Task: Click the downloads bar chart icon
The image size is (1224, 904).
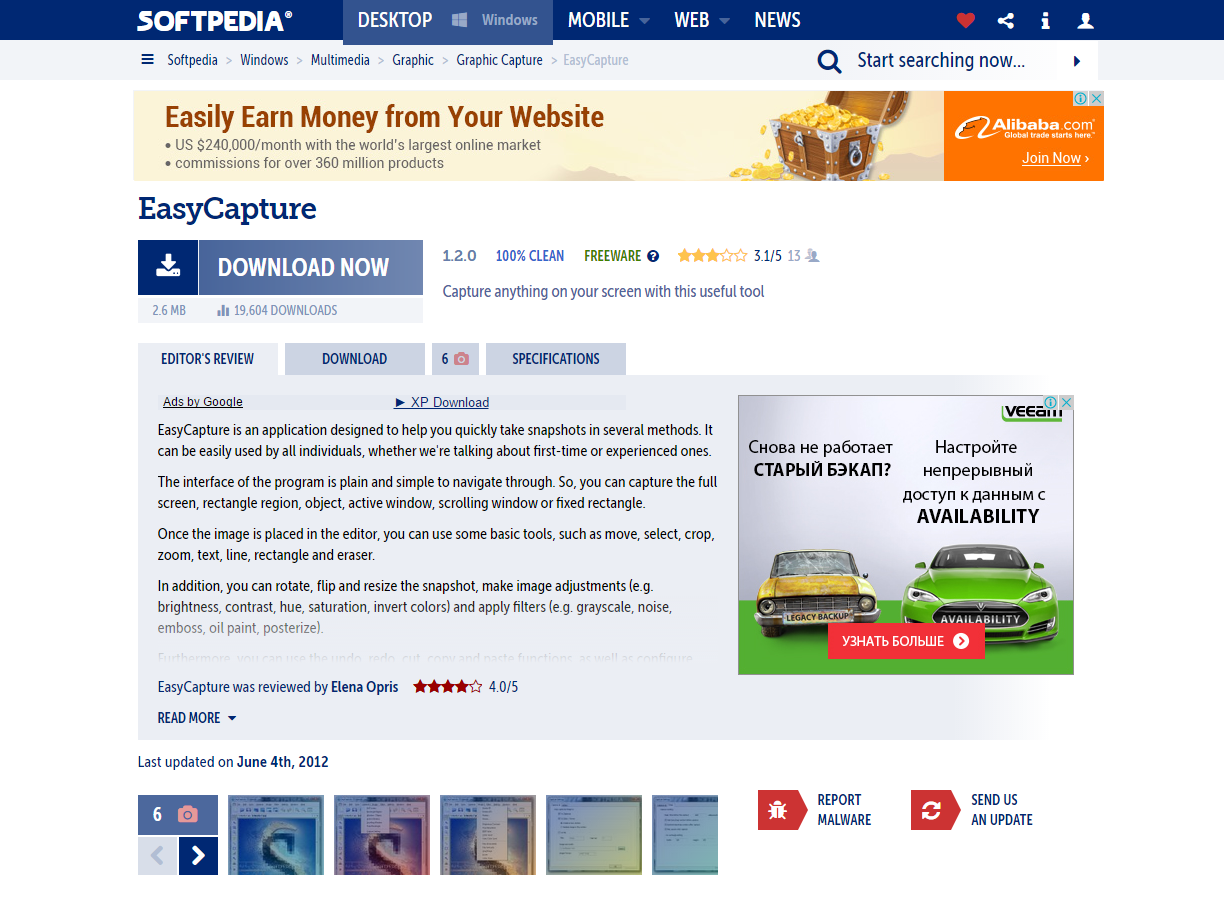Action: point(223,311)
